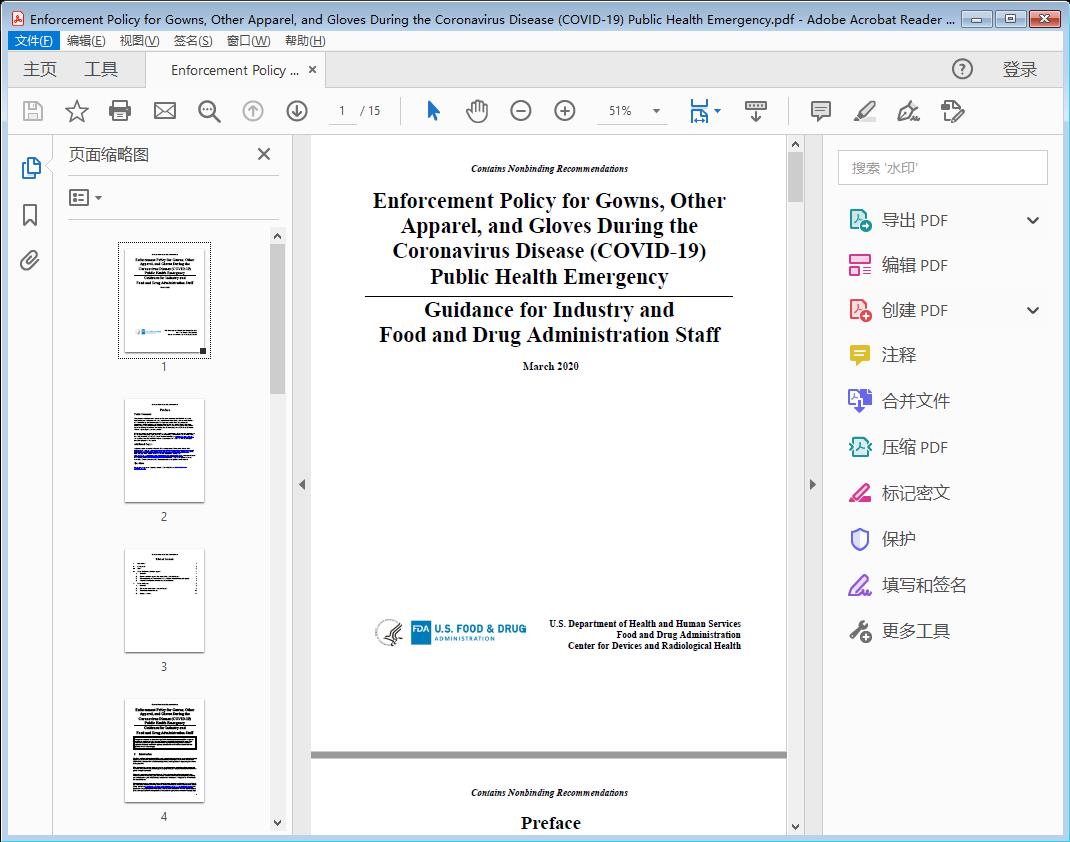Select the arrow selection tool
The height and width of the screenshot is (842, 1070).
(433, 111)
